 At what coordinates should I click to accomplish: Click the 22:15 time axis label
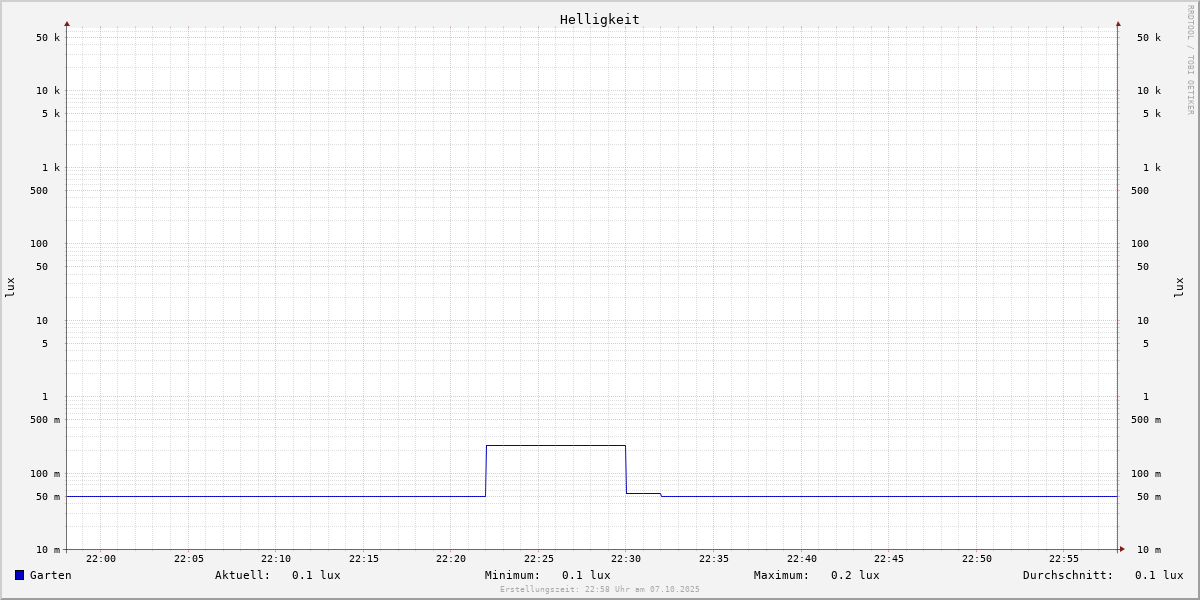point(364,559)
